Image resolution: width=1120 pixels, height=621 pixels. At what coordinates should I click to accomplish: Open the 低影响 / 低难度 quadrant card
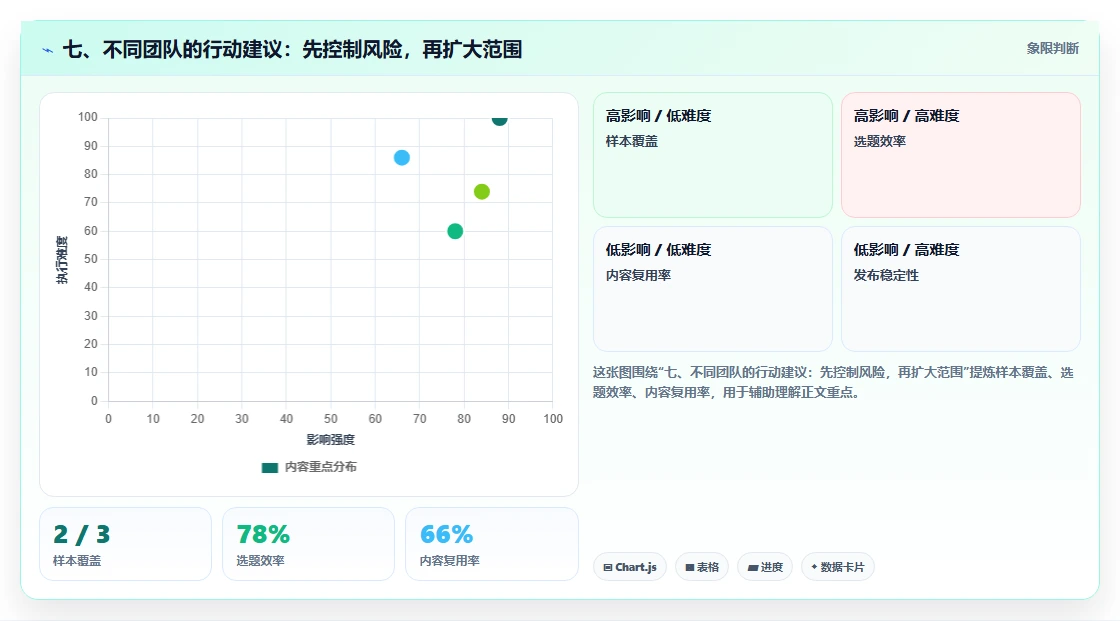tap(713, 289)
